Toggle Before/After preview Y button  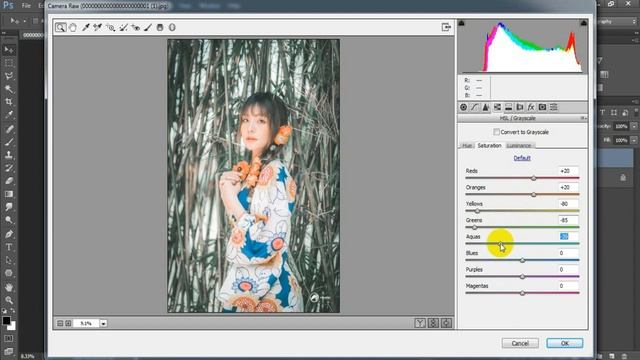420,323
